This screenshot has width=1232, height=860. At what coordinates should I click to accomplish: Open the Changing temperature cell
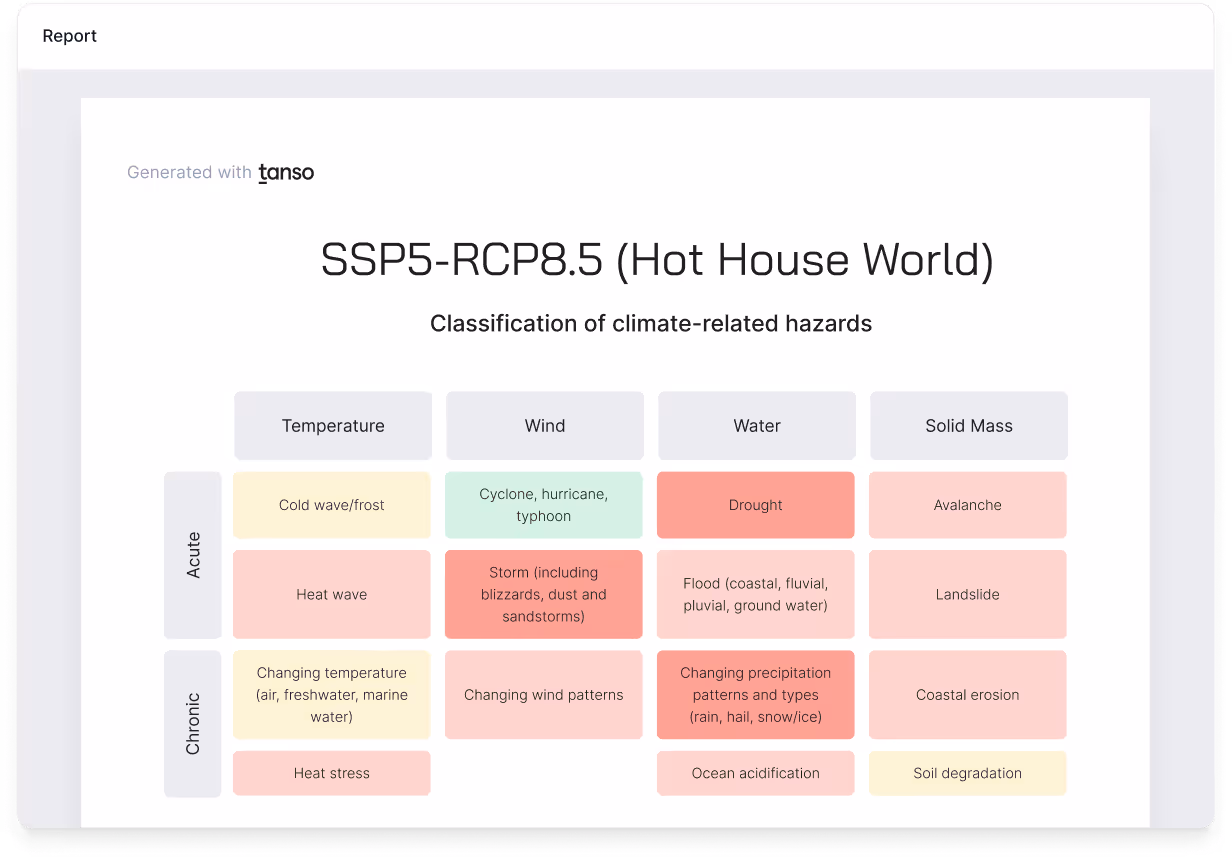(x=332, y=695)
